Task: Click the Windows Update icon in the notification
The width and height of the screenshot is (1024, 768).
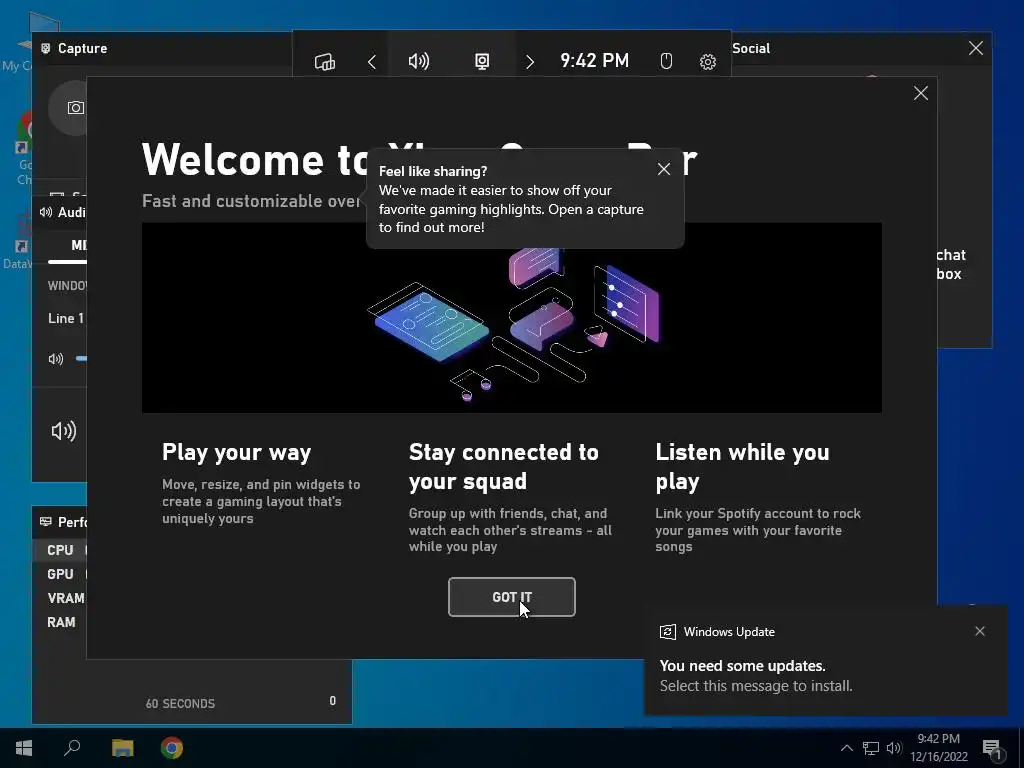Action: click(667, 632)
